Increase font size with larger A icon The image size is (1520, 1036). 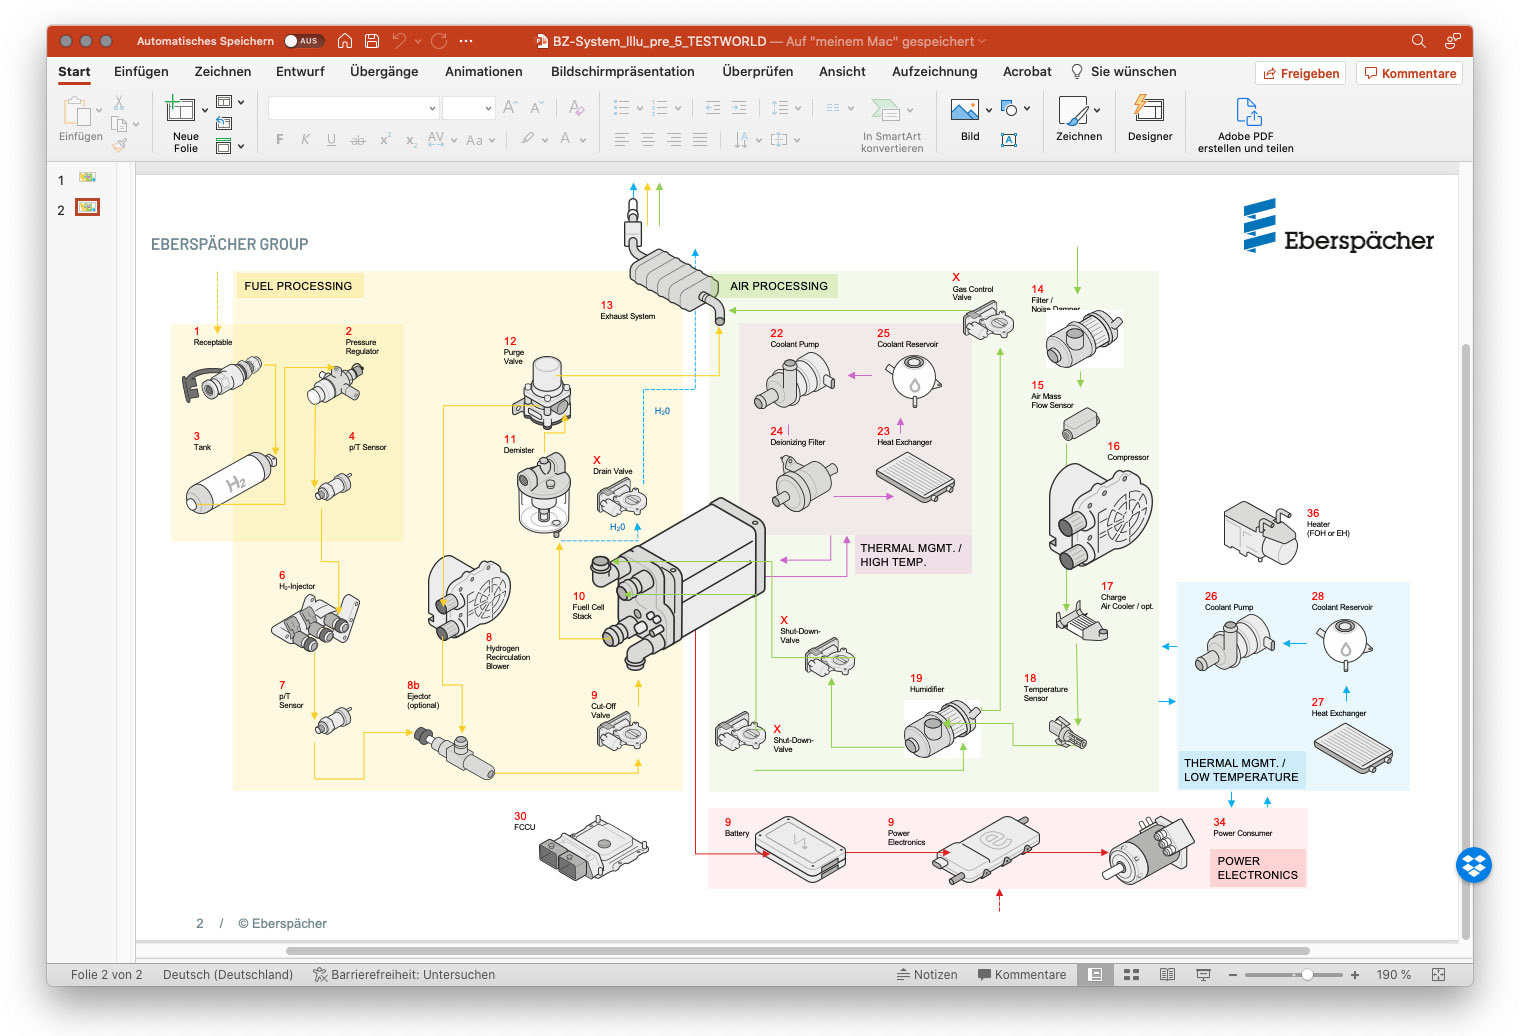(510, 107)
